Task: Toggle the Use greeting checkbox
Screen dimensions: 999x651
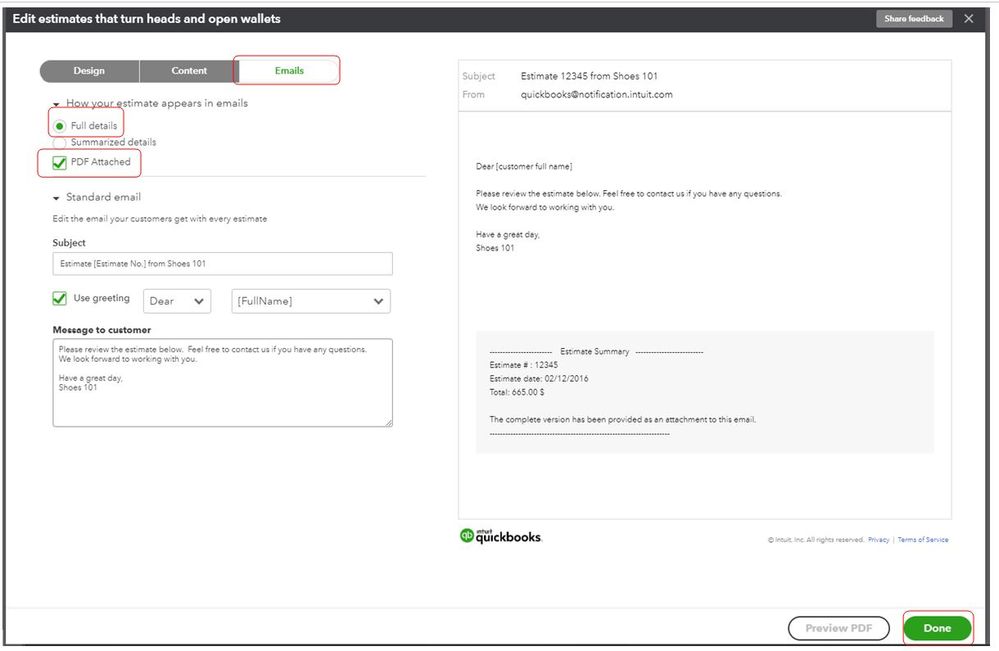Action: click(59, 298)
